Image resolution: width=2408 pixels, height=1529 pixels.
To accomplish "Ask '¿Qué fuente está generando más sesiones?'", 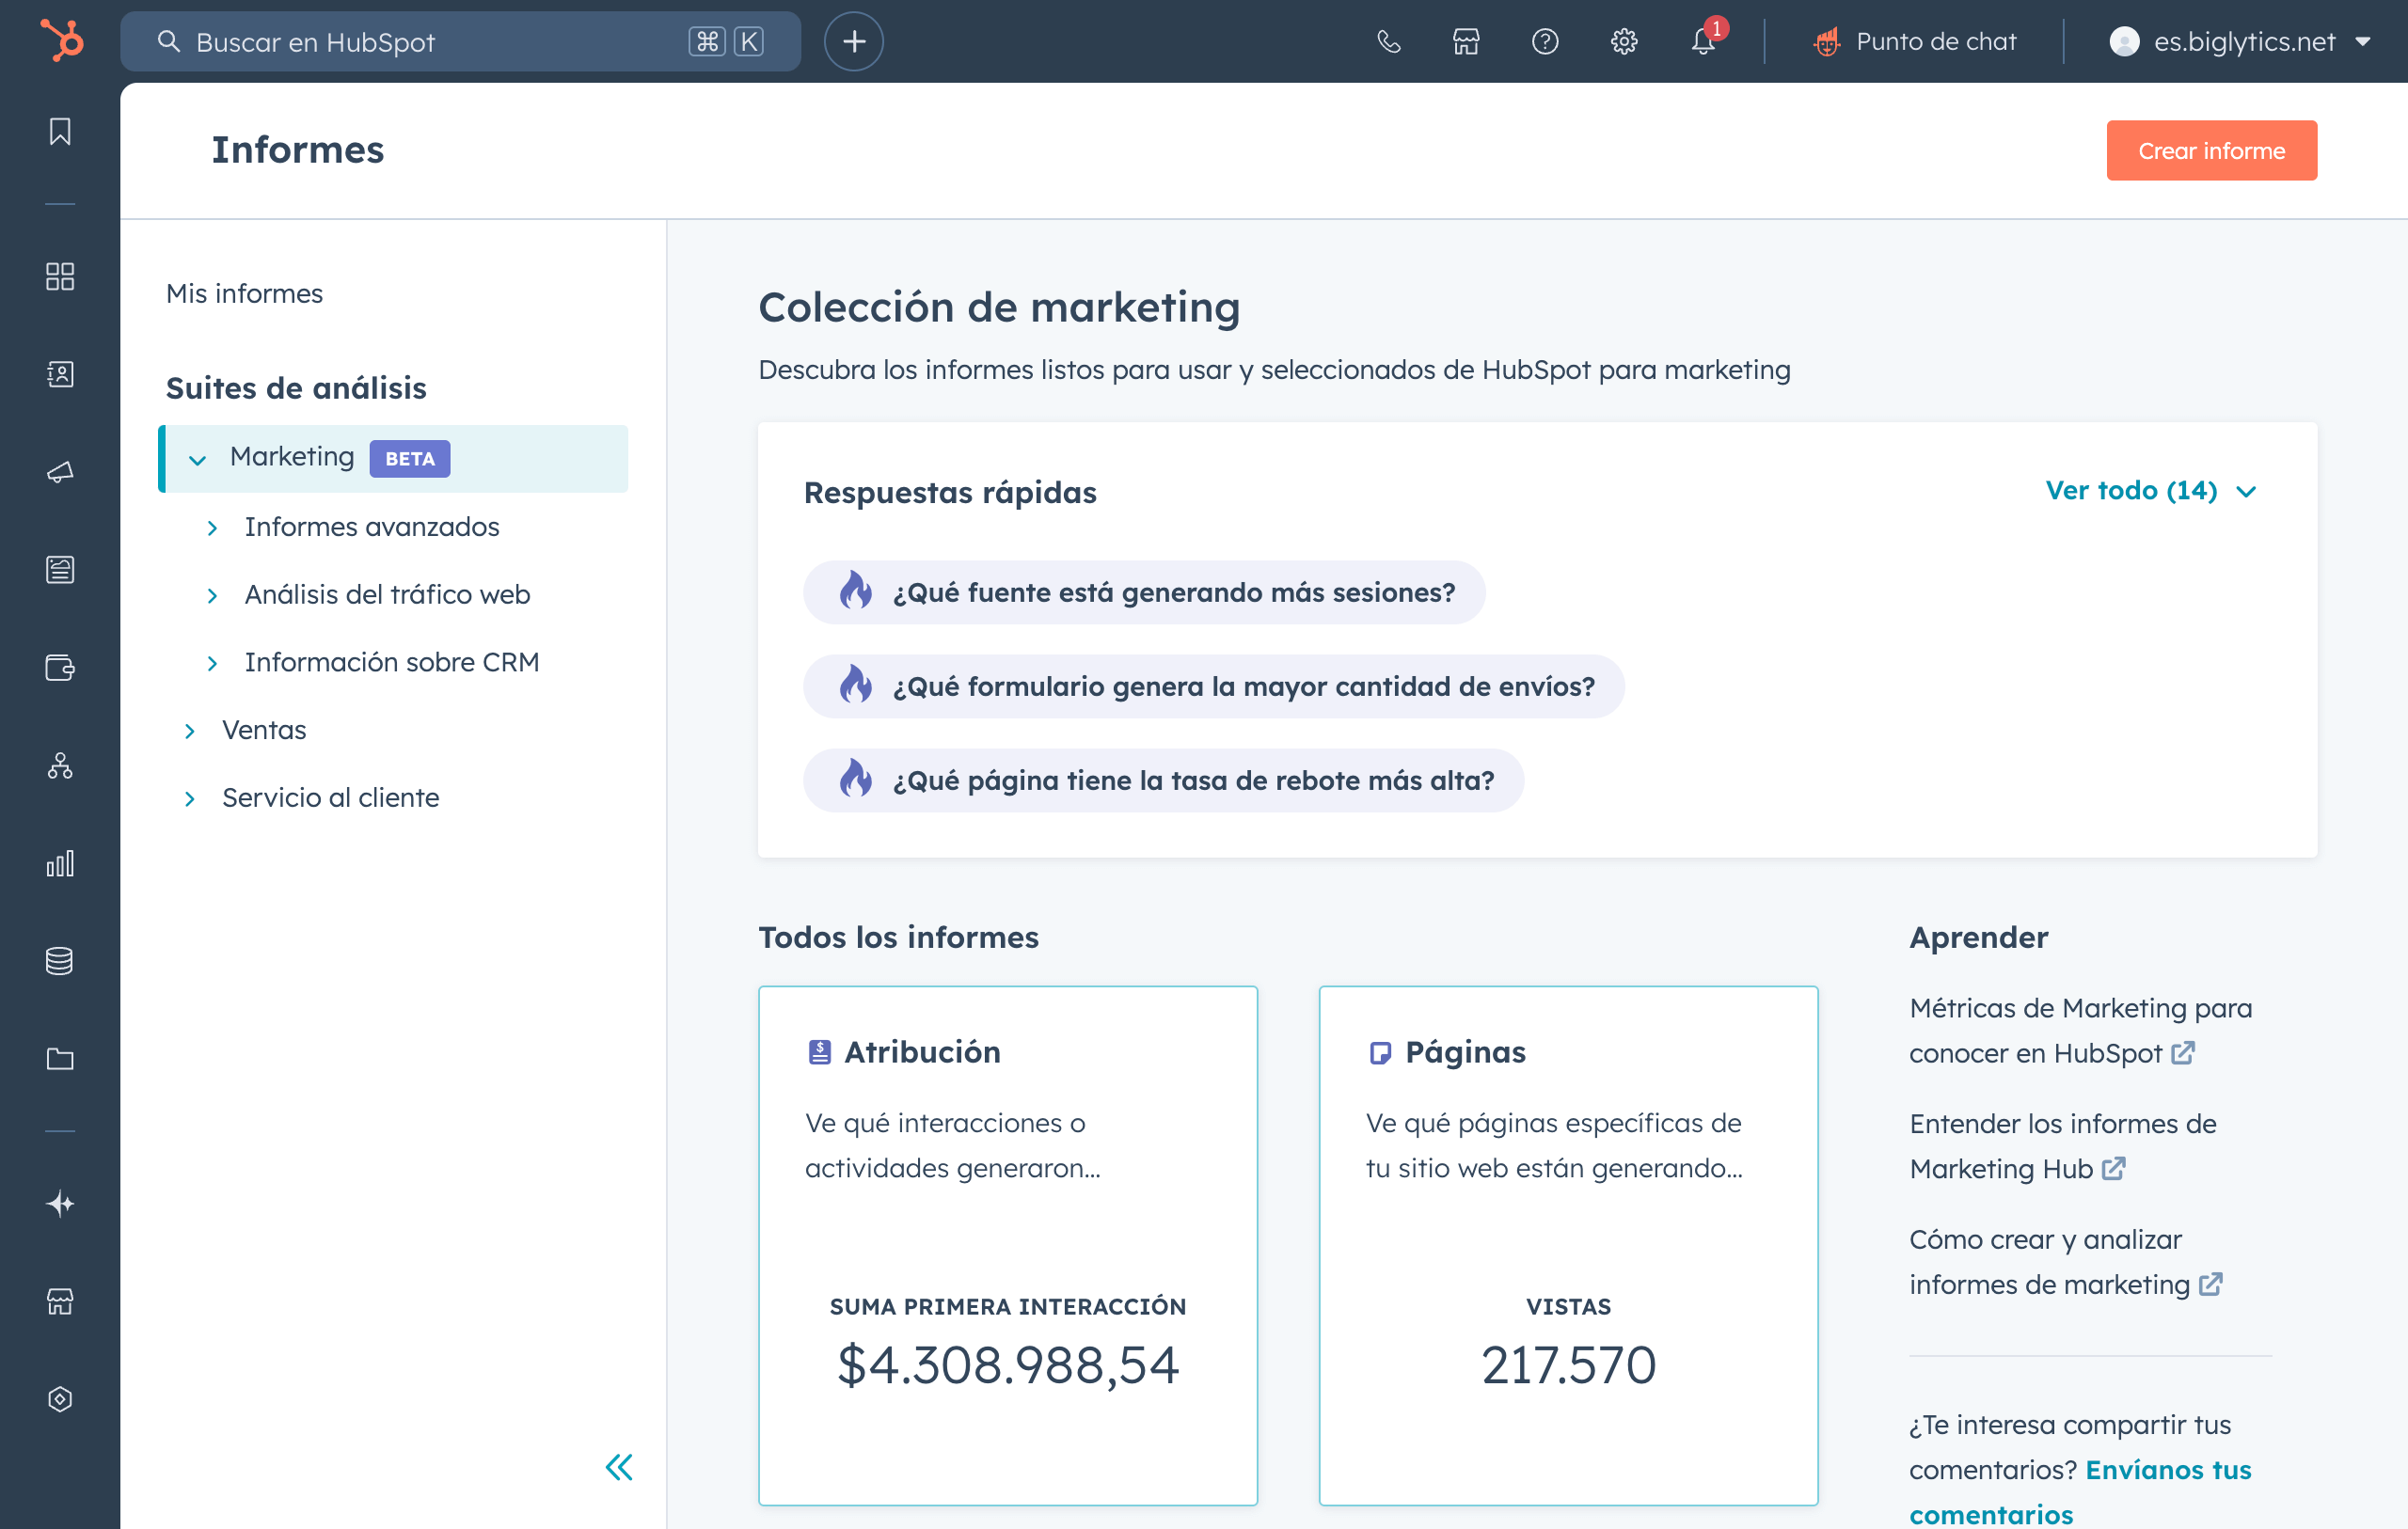I will [1144, 592].
